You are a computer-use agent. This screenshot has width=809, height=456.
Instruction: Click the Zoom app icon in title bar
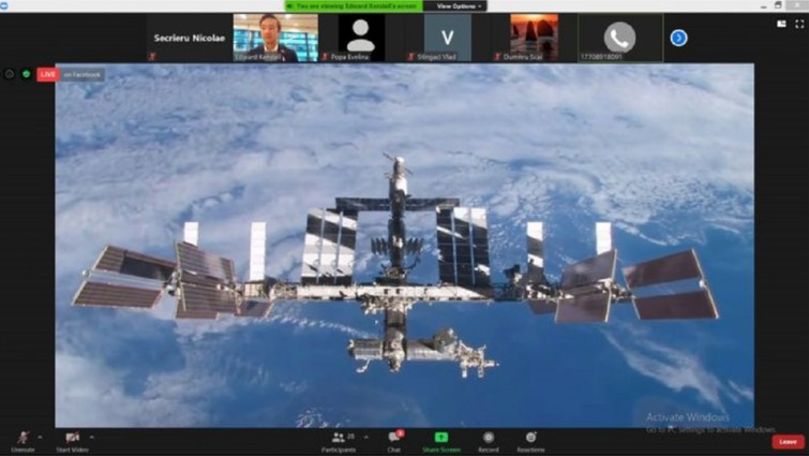(4, 5)
